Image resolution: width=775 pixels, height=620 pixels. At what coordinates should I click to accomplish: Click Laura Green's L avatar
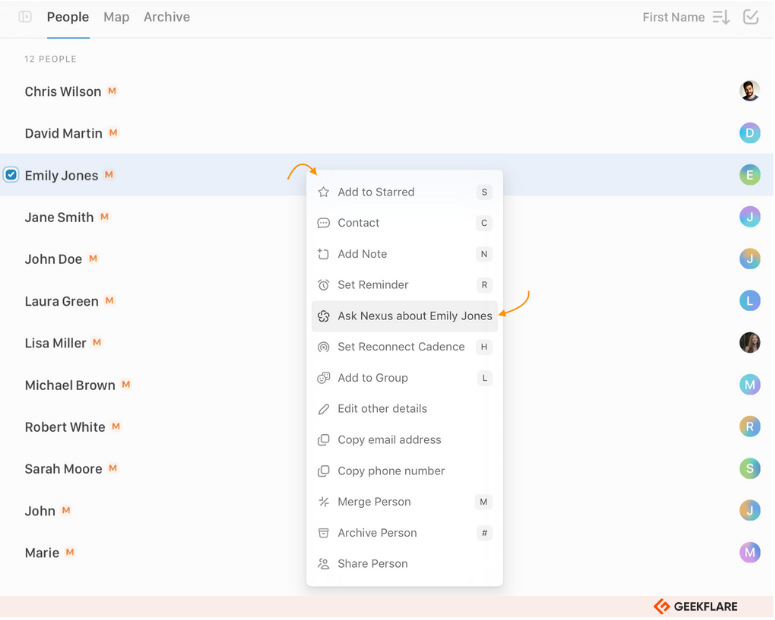749,301
